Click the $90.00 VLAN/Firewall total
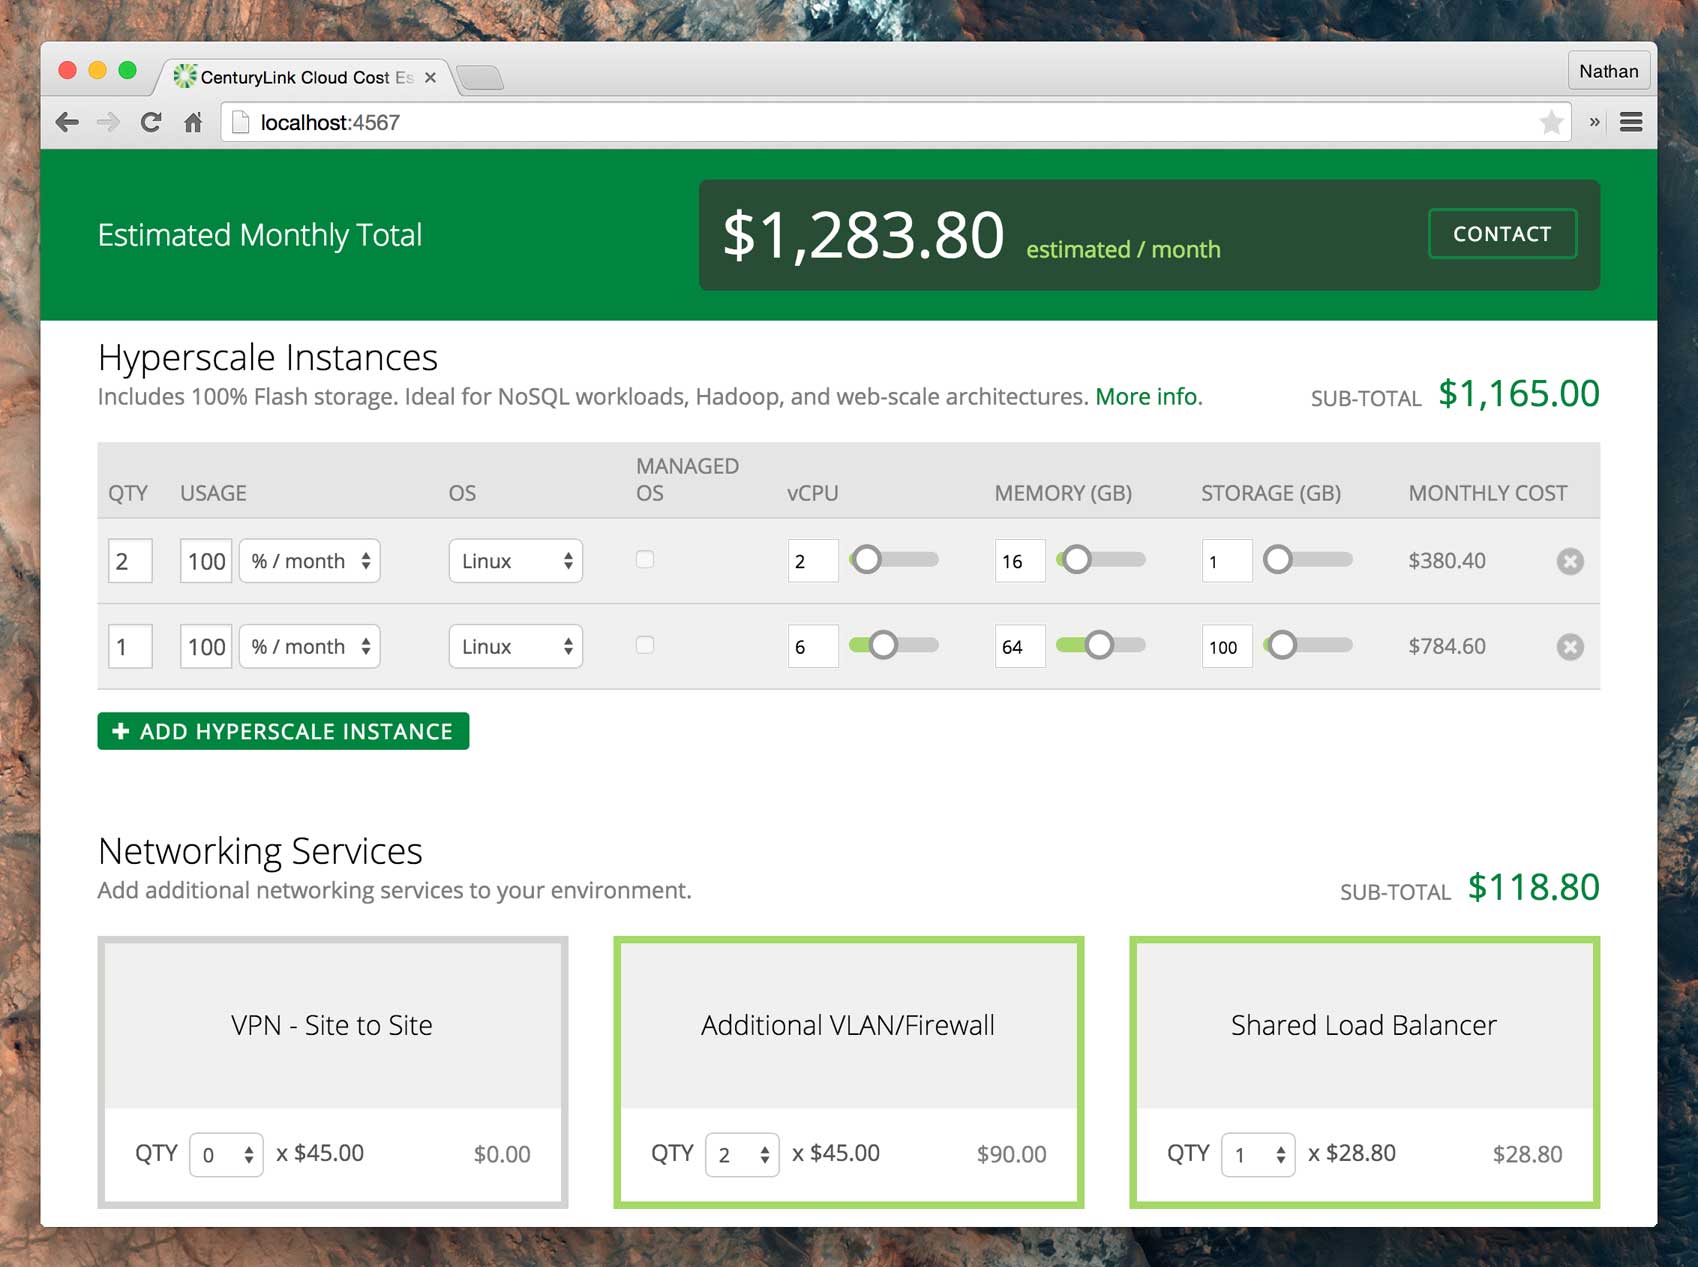Screen dimensions: 1698x1267 click(1012, 1155)
